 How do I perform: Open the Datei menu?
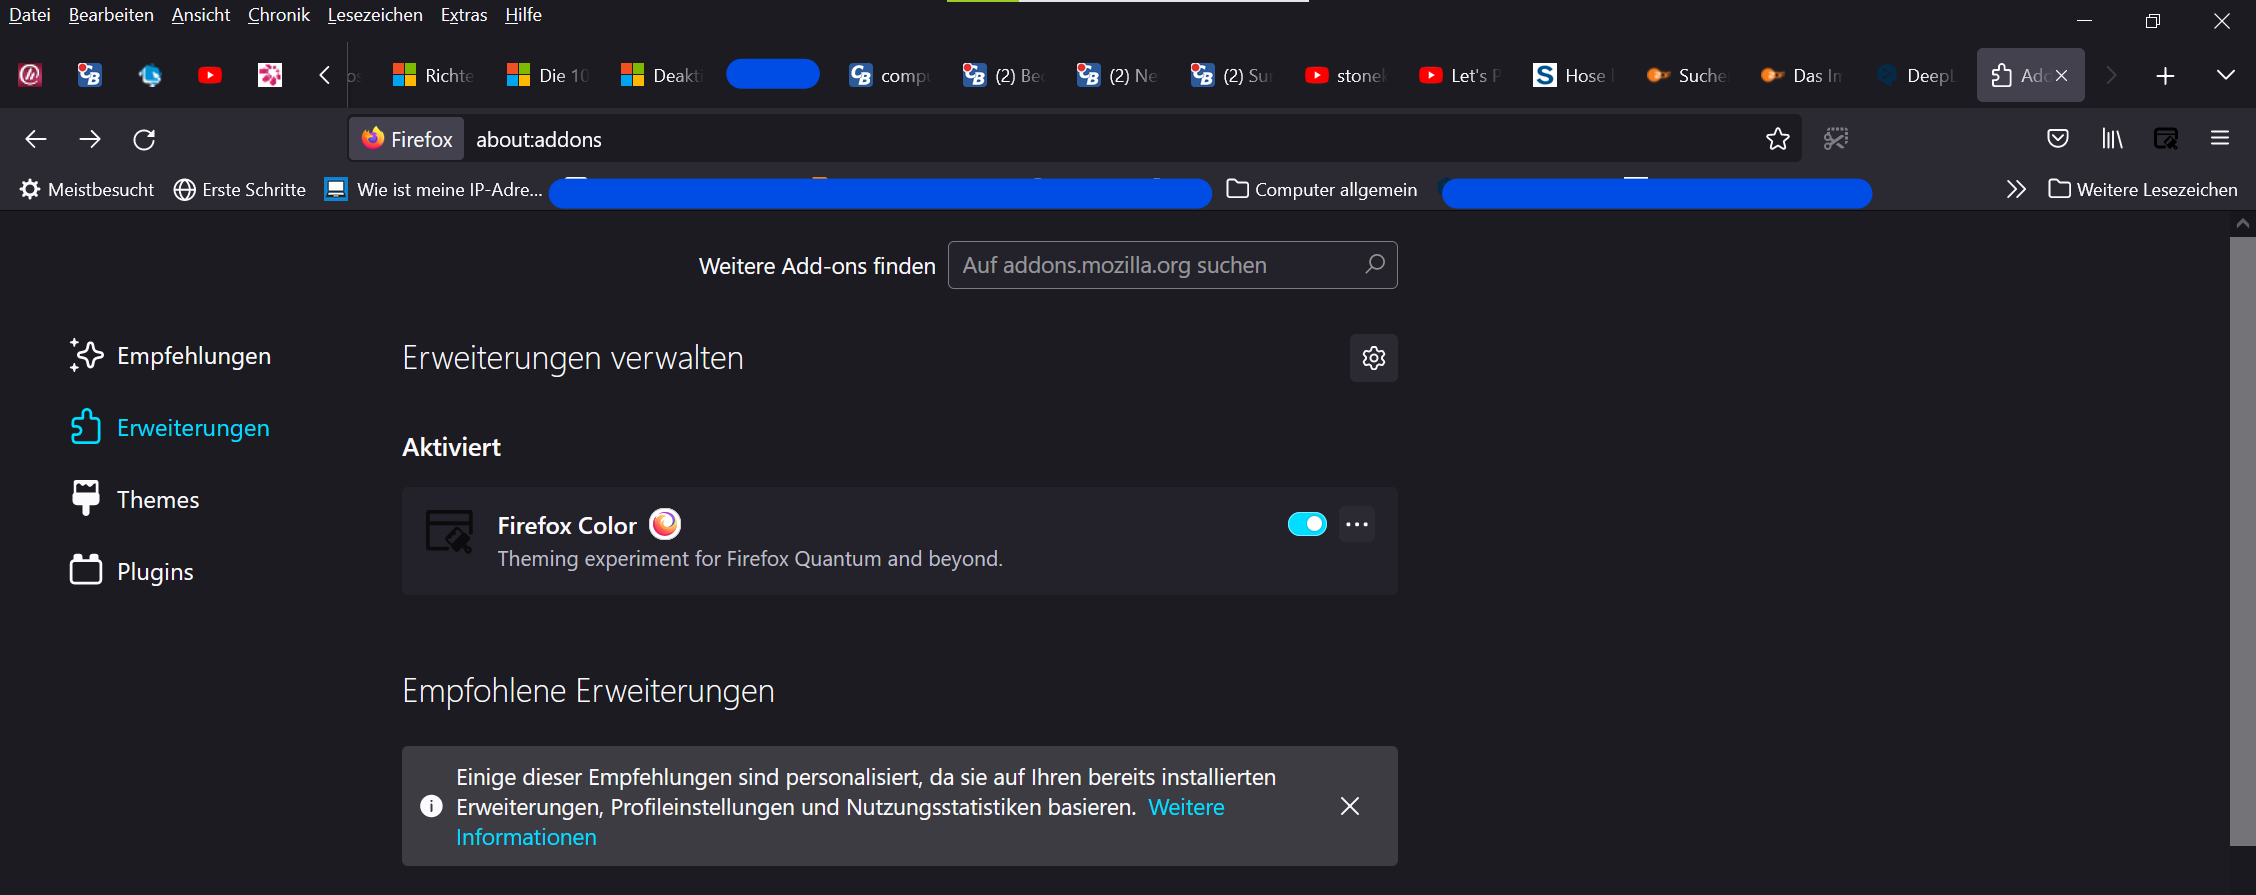coord(30,15)
